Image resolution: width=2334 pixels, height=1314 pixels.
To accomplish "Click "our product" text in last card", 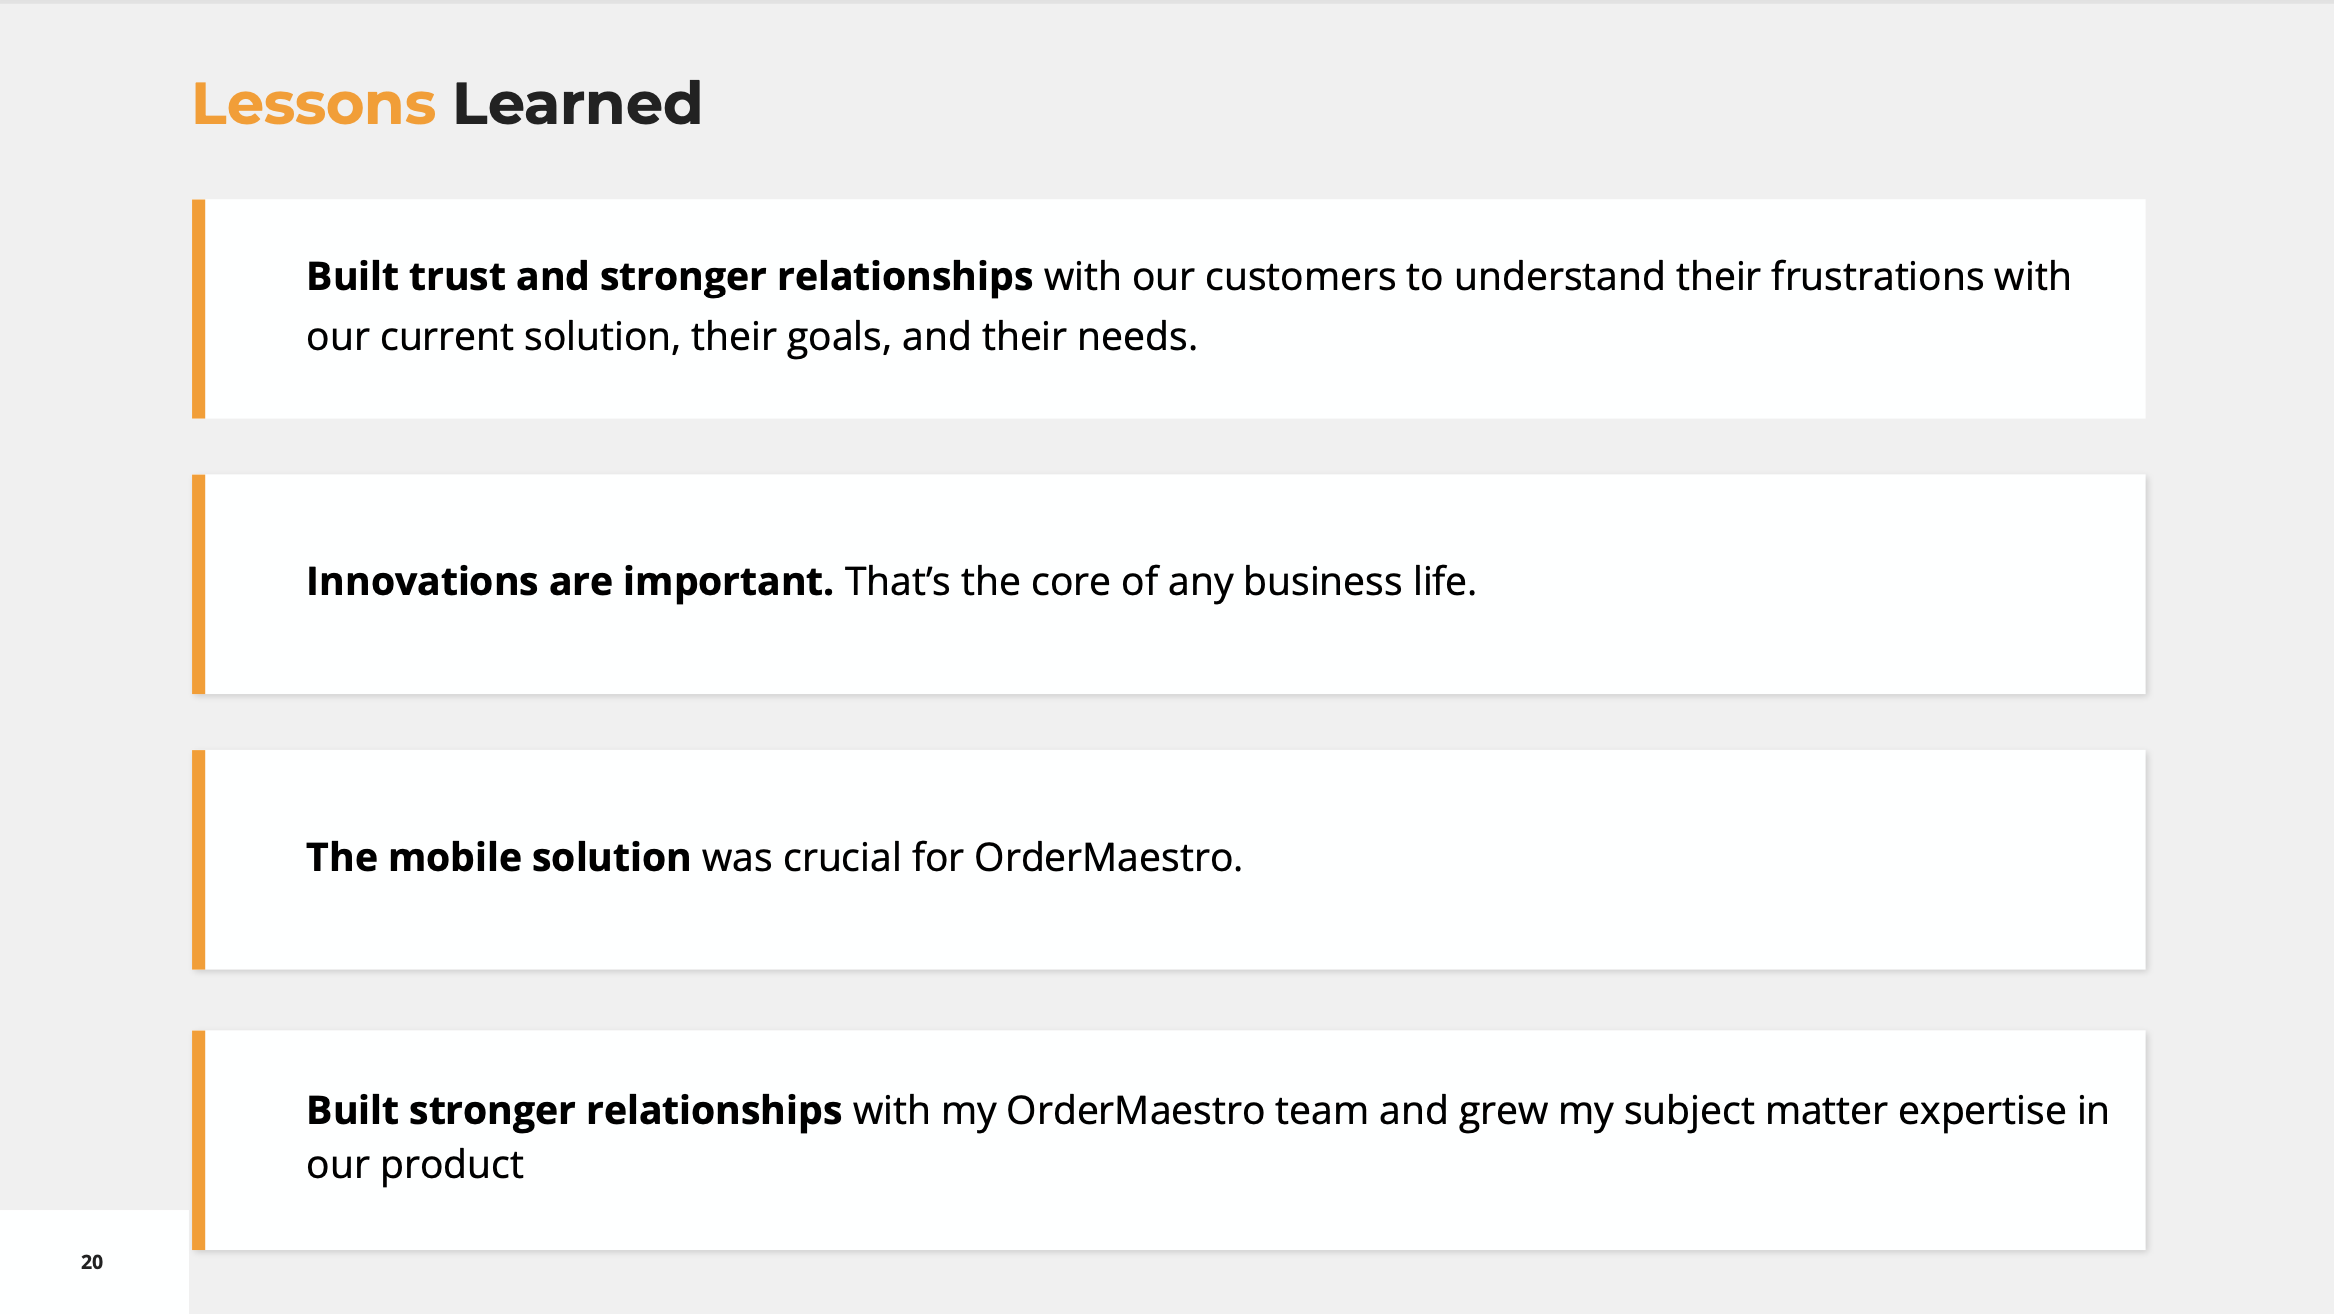I will (414, 1165).
